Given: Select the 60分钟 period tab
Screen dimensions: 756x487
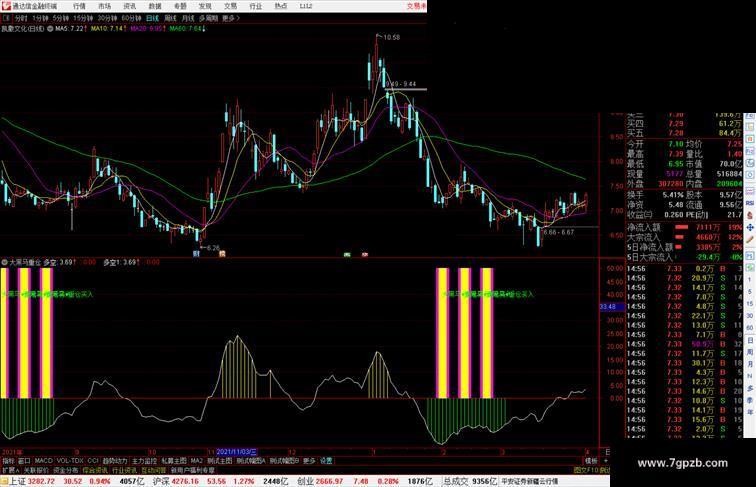Looking at the screenshot, I should point(131,18).
